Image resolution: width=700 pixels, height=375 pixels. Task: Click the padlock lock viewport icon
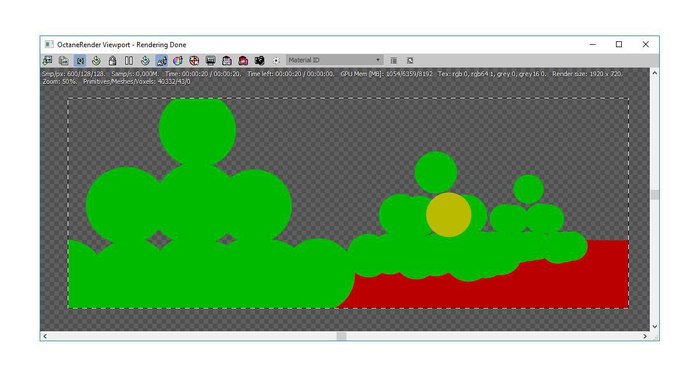click(x=112, y=60)
